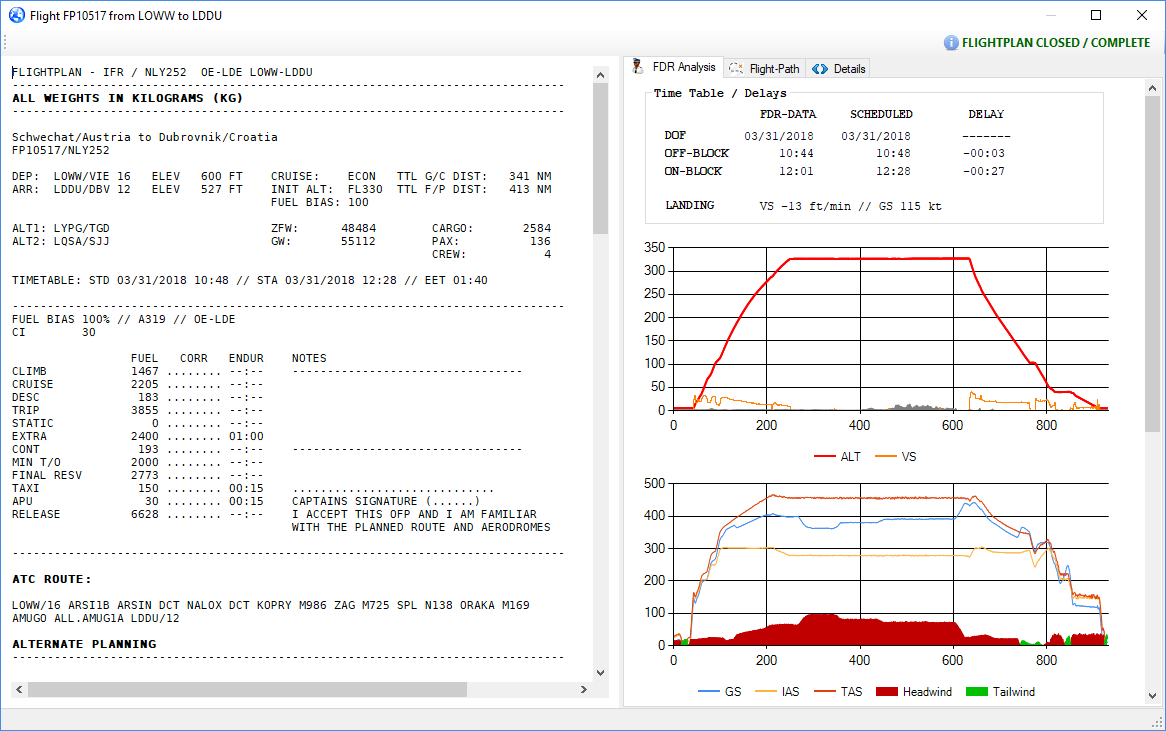This screenshot has width=1166, height=731.
Task: Click the 'Time Table / Delays' group title
Action: [x=720, y=93]
